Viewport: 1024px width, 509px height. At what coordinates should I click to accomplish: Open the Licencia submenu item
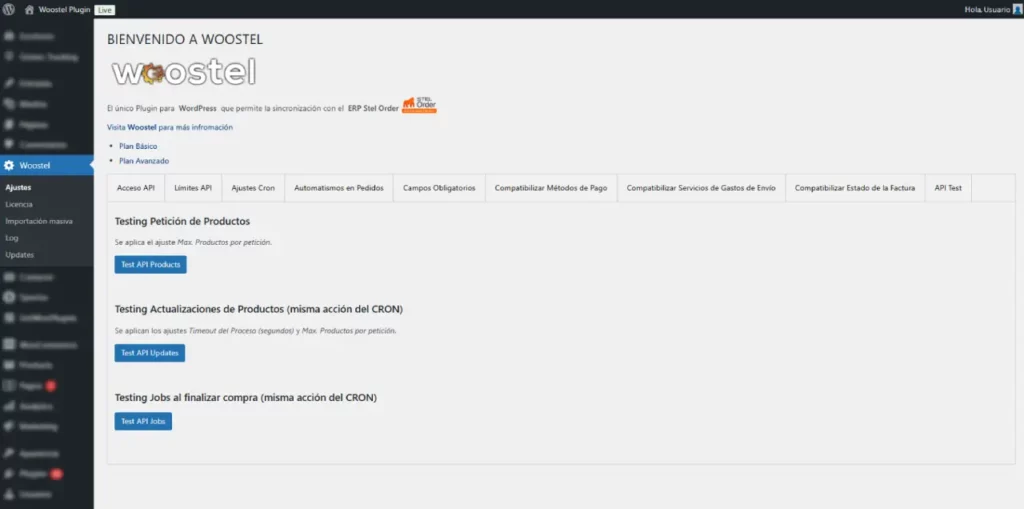19,205
